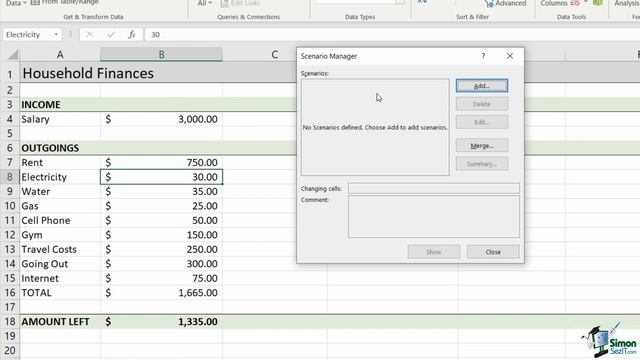The width and height of the screenshot is (640, 360).
Task: Select the Gym label cell
Action: [60, 235]
